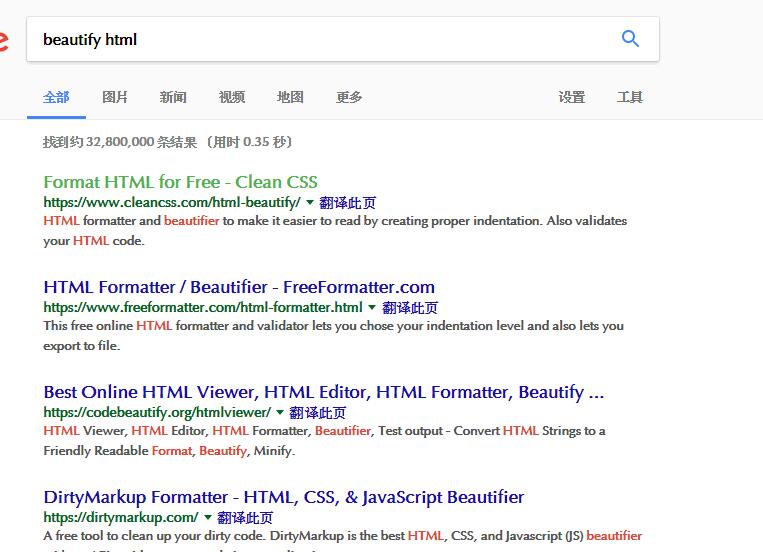Click 翻译此页 for the freeformatter.com result
763x552 pixels.
[410, 308]
